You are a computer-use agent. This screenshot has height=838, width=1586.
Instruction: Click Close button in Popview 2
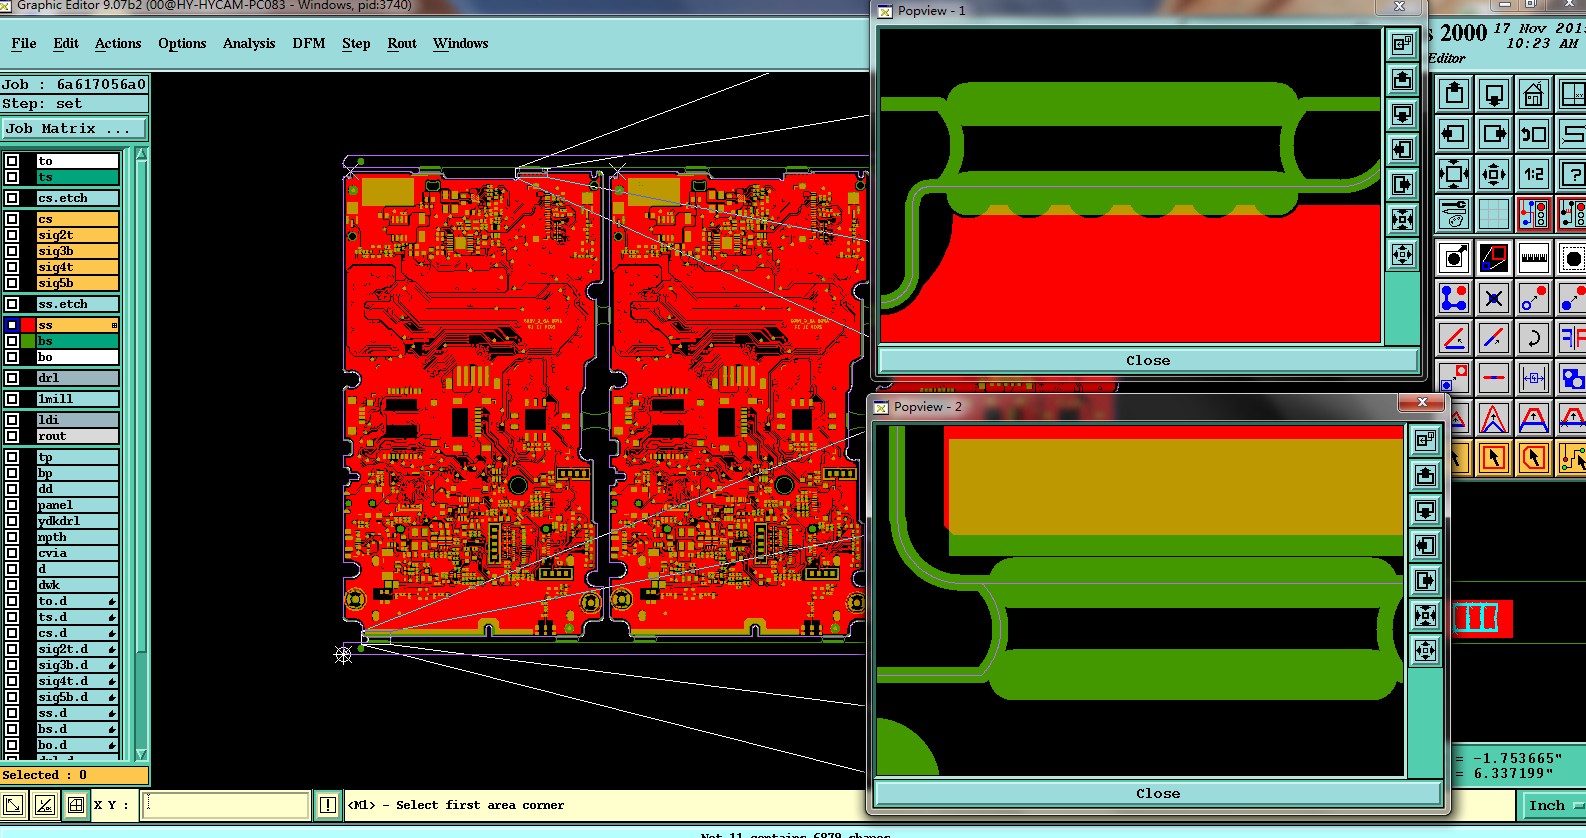point(1158,793)
